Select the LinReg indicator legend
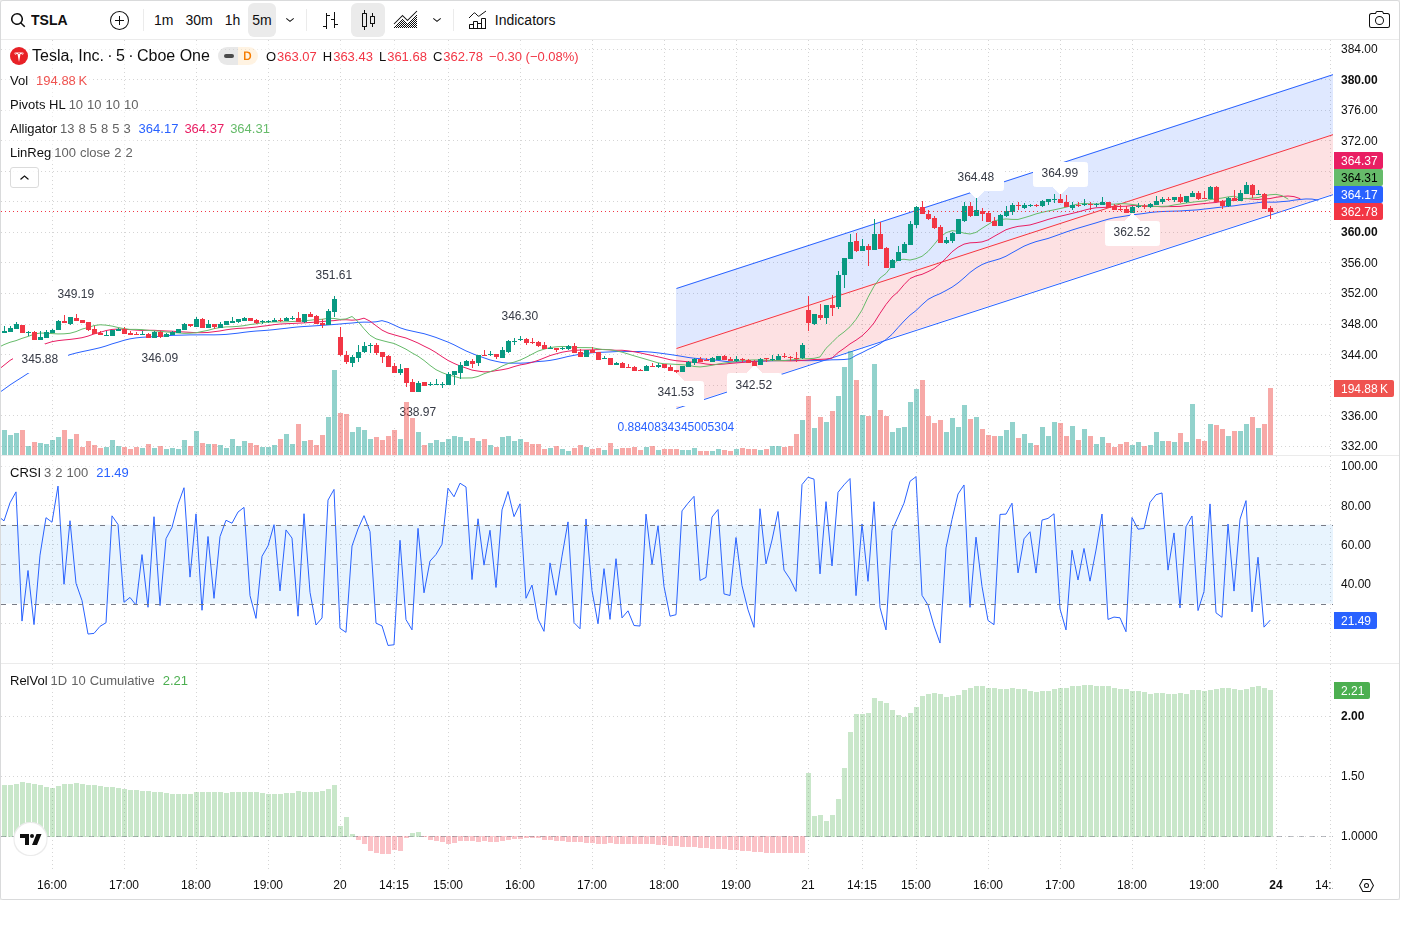 pyautogui.click(x=30, y=153)
